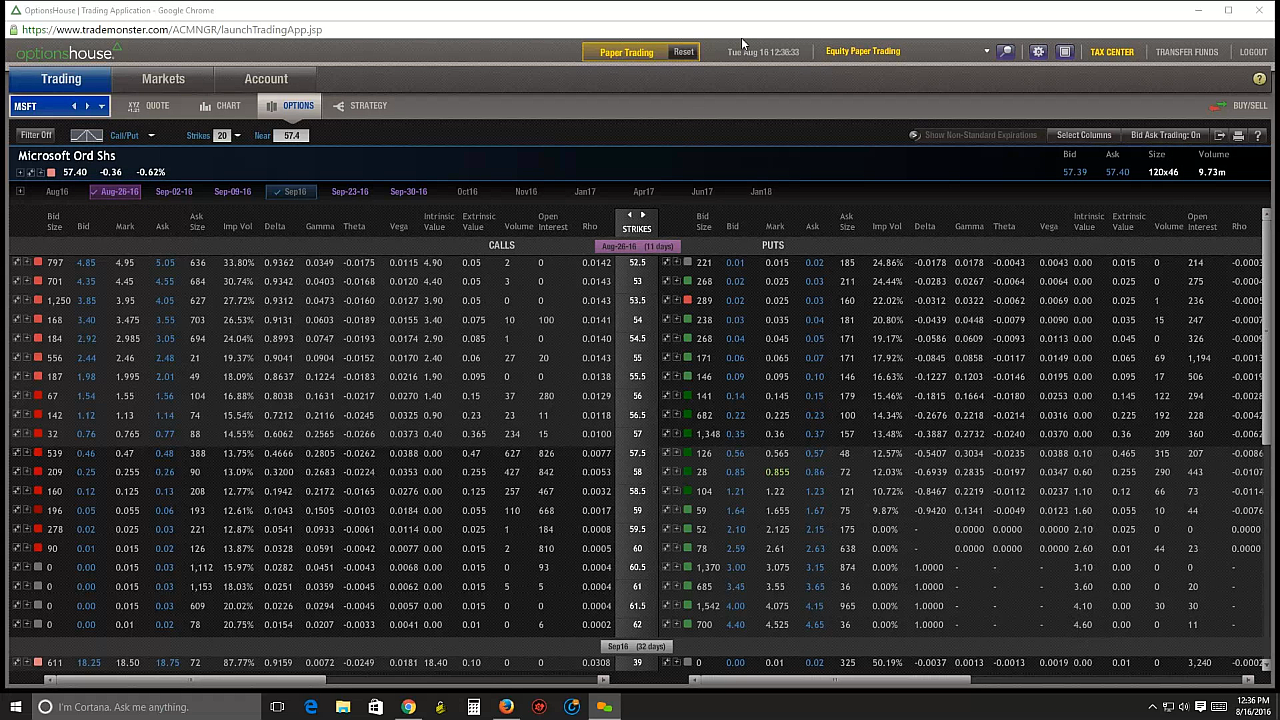This screenshot has width=1280, height=720.
Task: Print the option chain with printer icon
Action: (x=1238, y=135)
